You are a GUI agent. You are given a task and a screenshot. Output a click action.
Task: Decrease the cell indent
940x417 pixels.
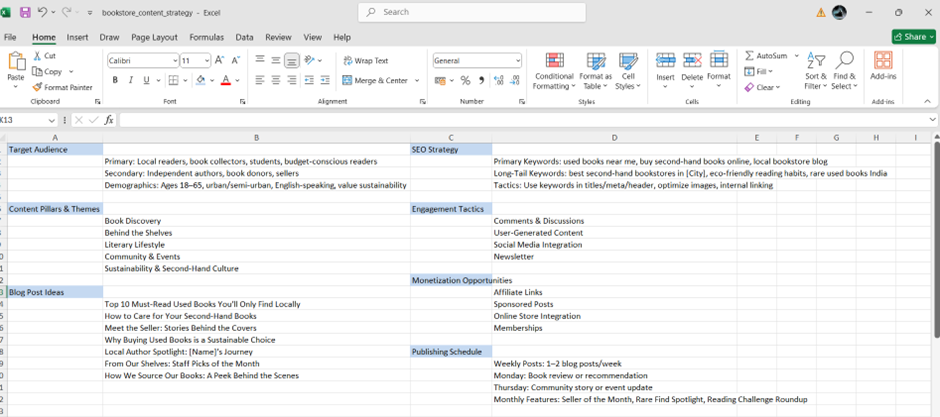coord(309,80)
